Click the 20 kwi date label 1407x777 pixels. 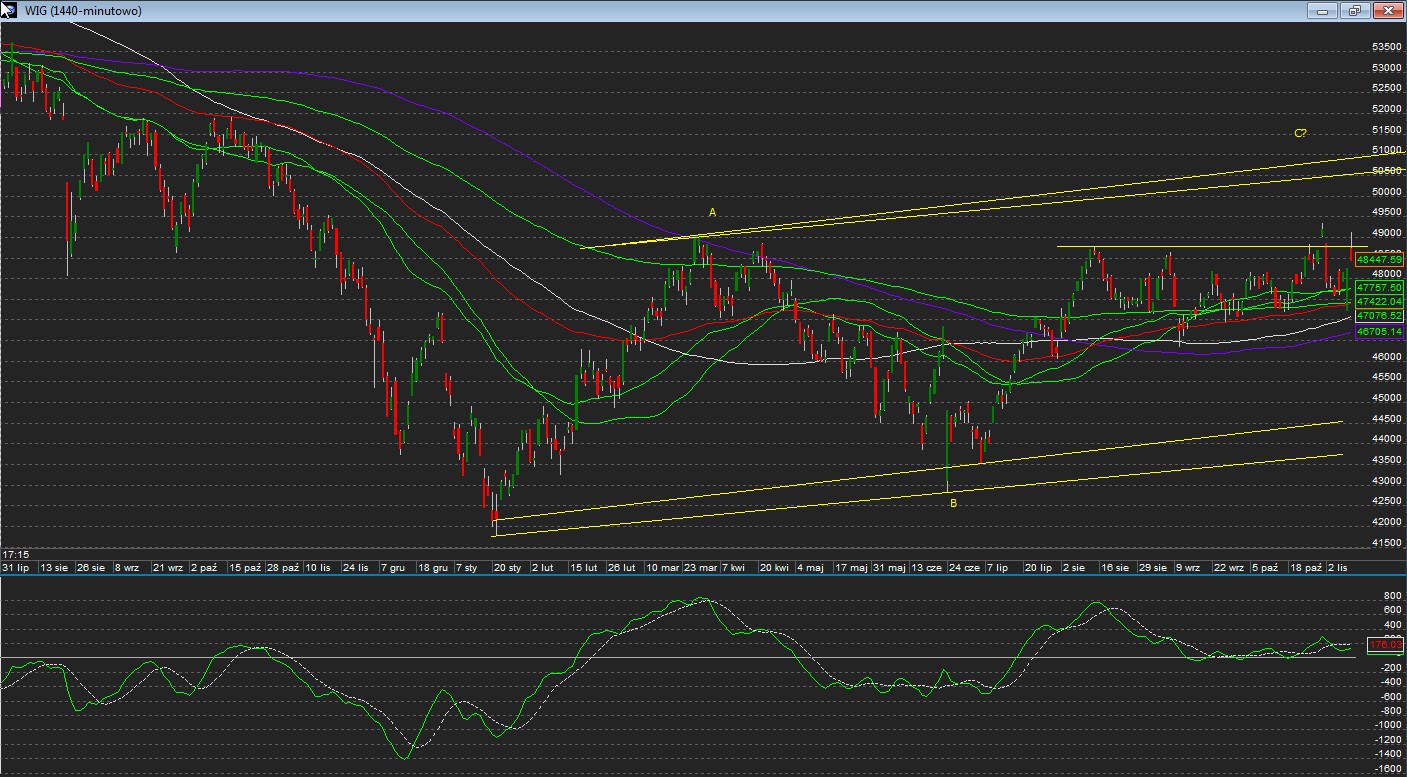point(775,567)
